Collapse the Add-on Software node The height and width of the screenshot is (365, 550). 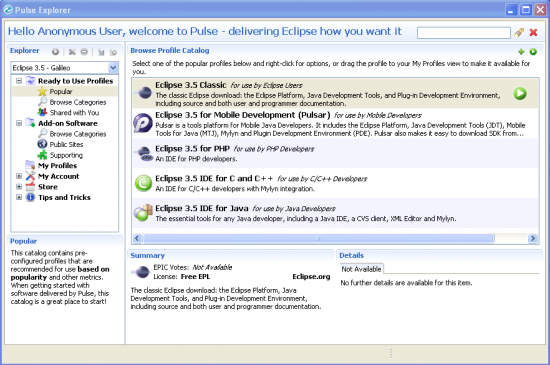pyautogui.click(x=19, y=123)
